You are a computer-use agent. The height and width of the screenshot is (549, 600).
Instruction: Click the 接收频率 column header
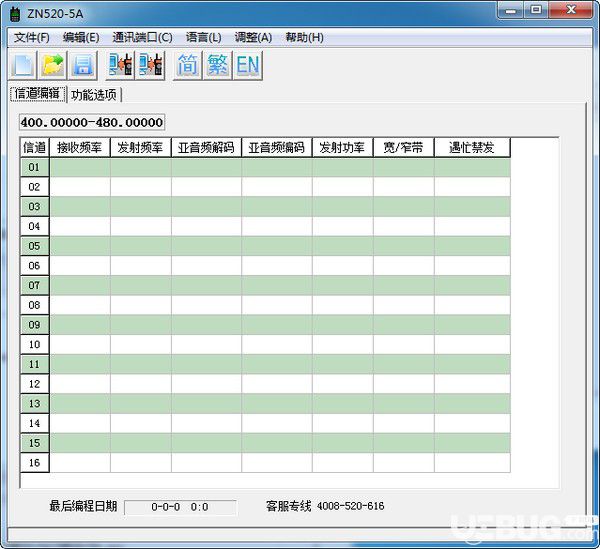80,147
